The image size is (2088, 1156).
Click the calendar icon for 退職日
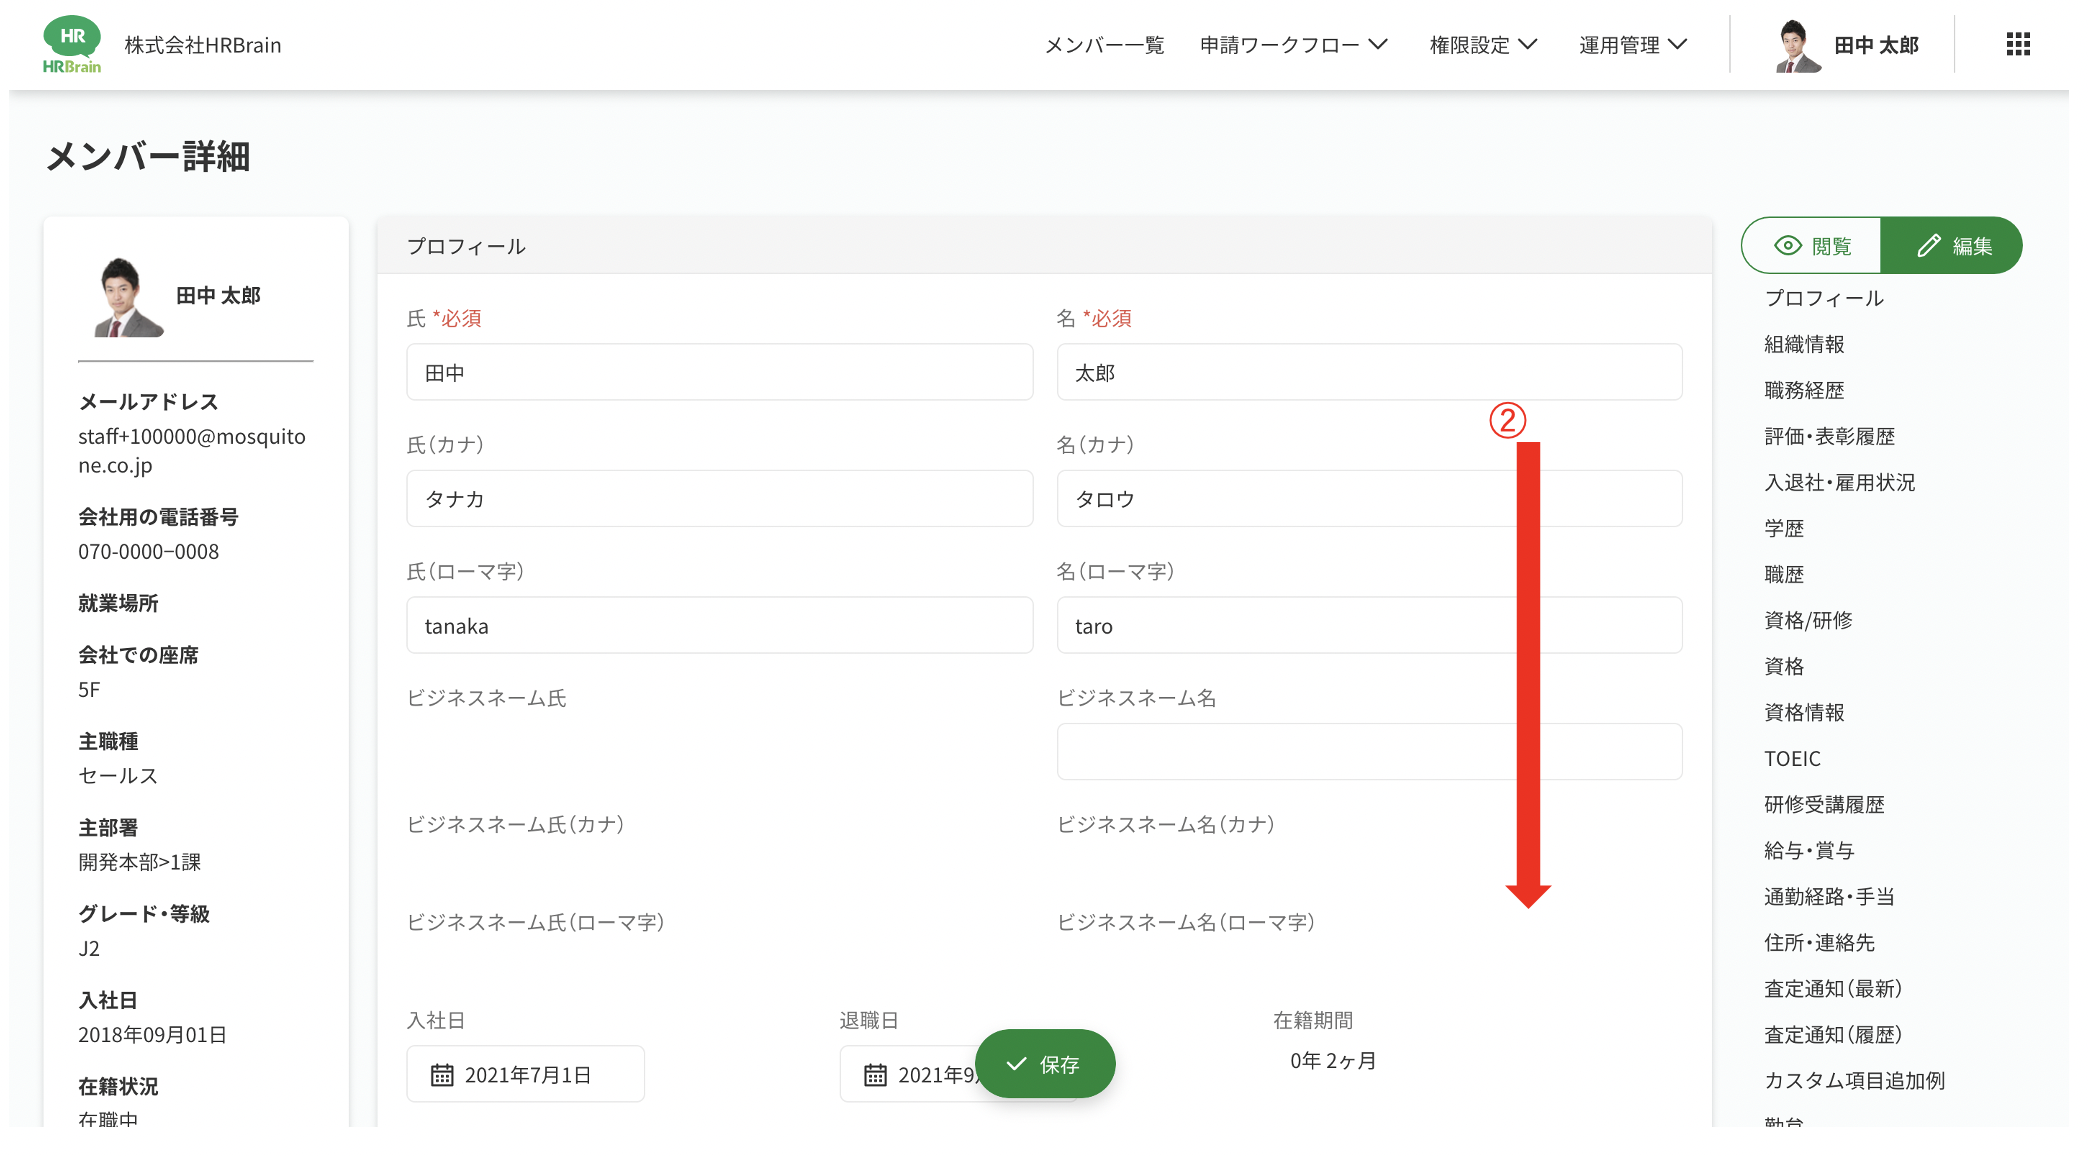click(875, 1075)
